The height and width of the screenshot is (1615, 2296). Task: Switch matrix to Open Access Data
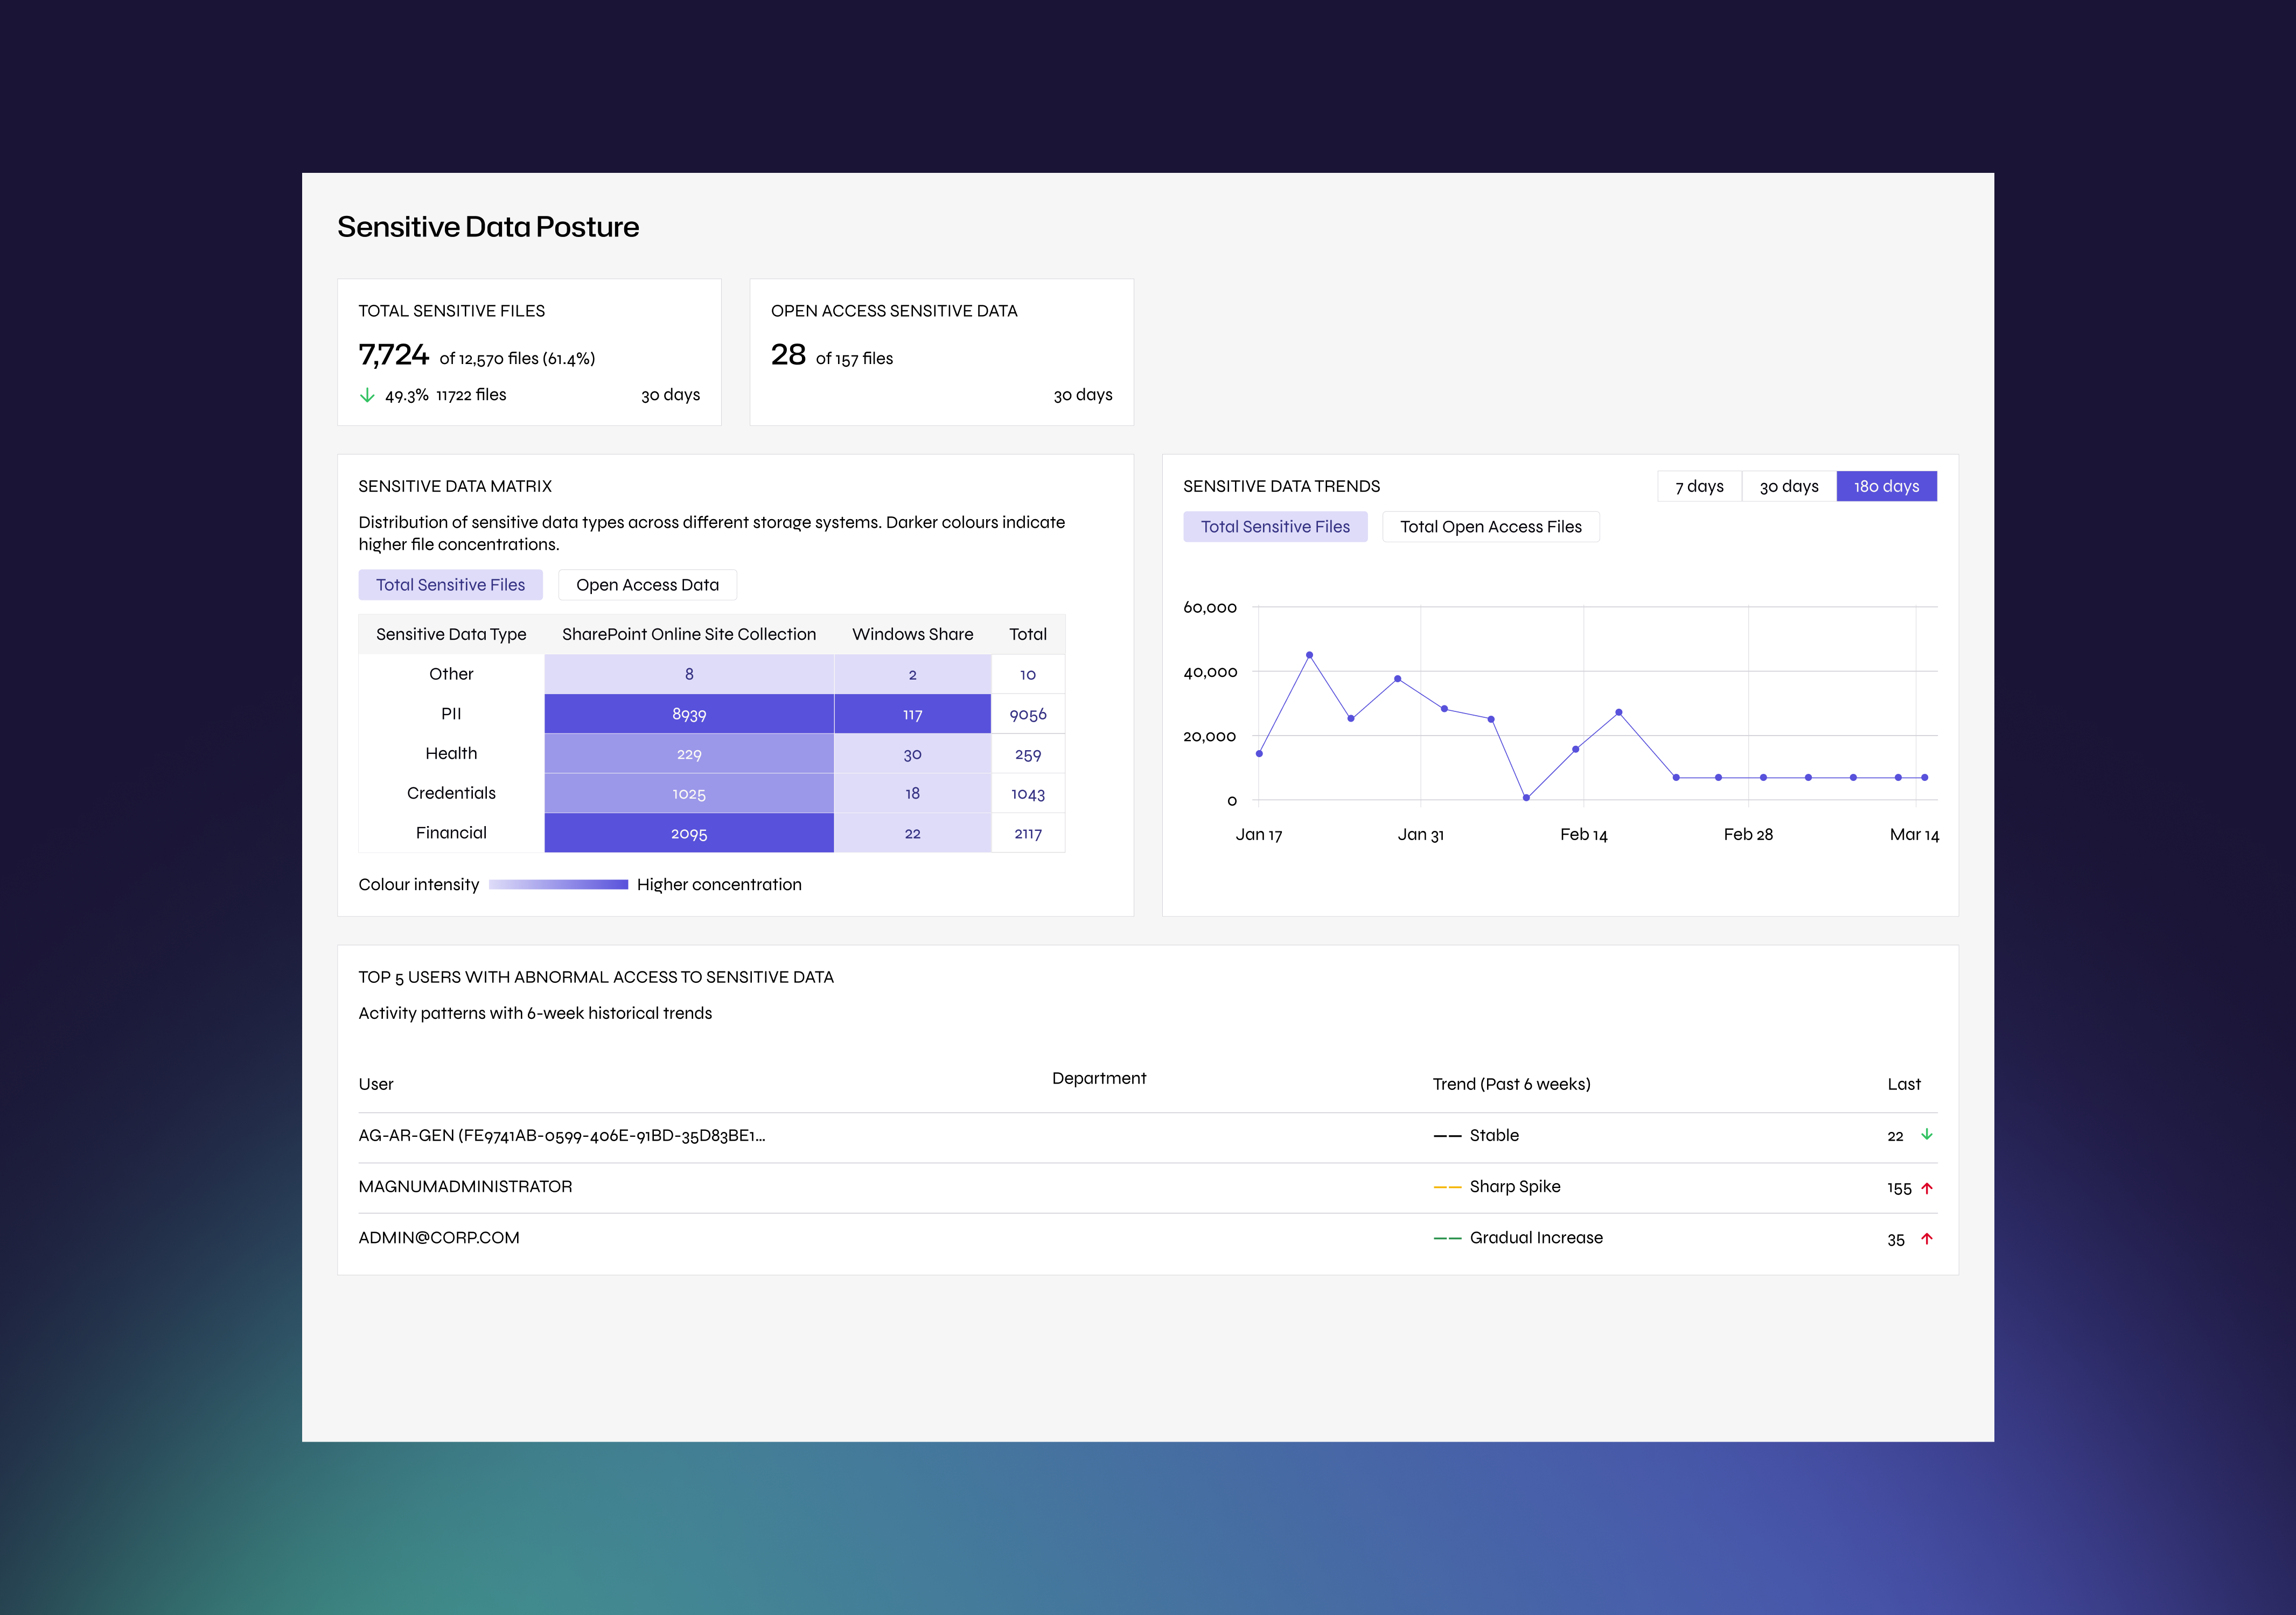(x=647, y=585)
